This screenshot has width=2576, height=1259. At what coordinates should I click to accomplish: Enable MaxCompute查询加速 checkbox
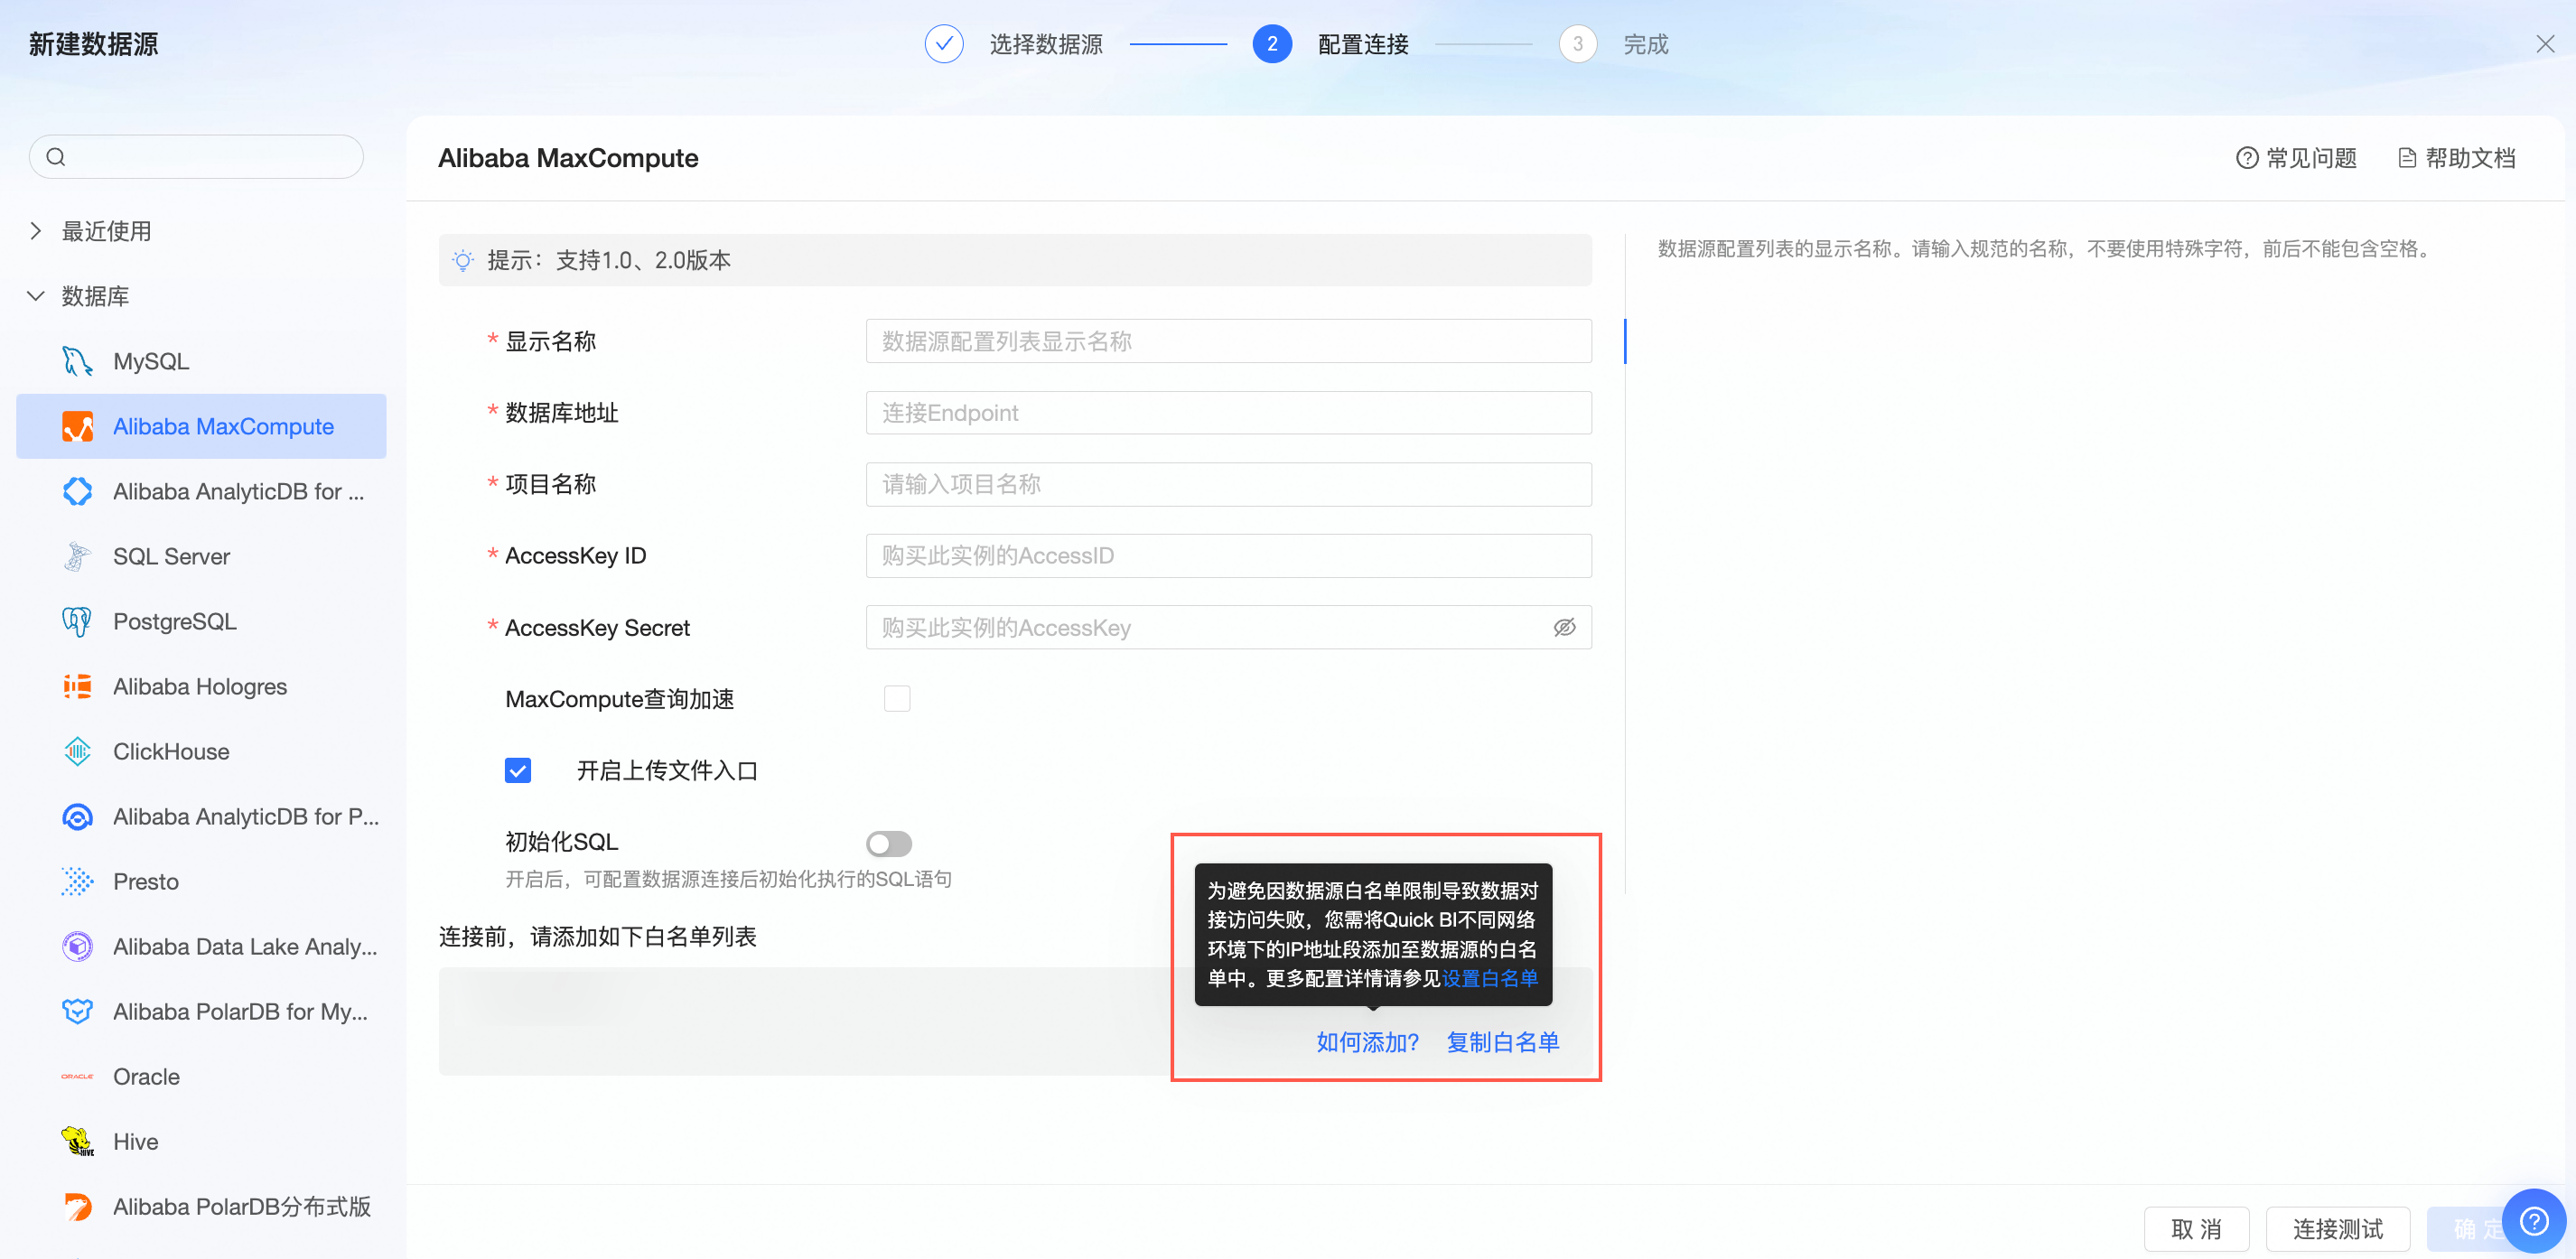897,698
